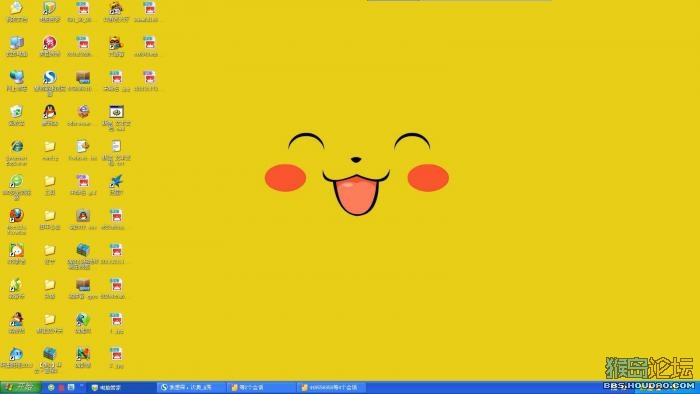Open the green-yellow flower shaped shortcut

pos(17,285)
